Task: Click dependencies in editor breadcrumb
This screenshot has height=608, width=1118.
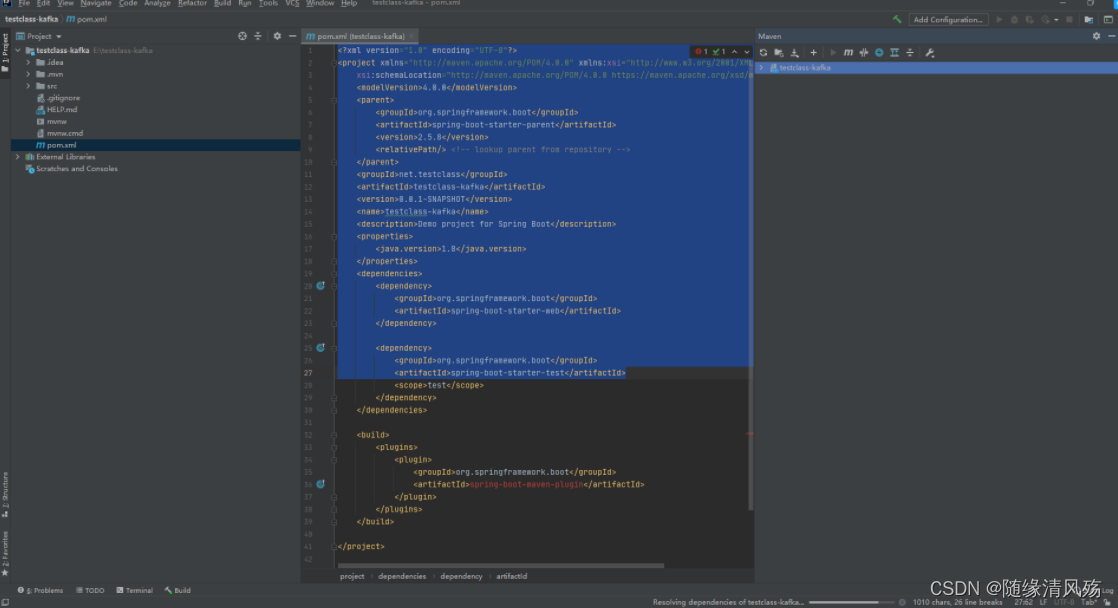Action: click(x=402, y=576)
